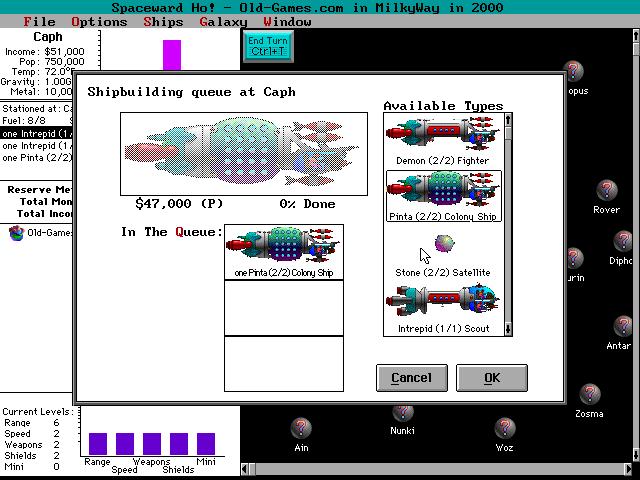Select the unknown planet Ain
This screenshot has width=640, height=480.
click(301, 428)
